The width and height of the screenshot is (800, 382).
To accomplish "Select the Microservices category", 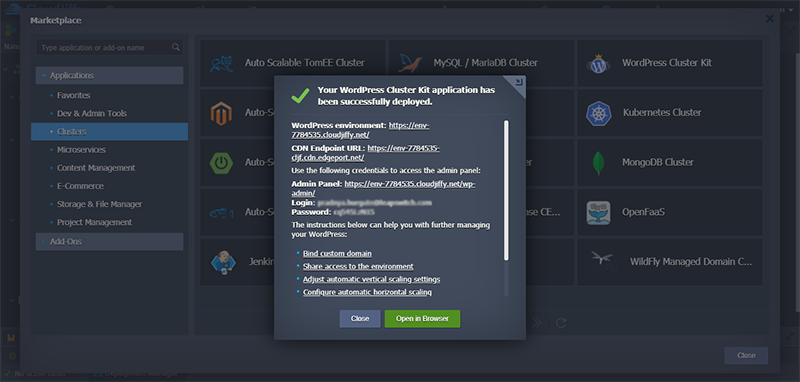I will click(81, 150).
